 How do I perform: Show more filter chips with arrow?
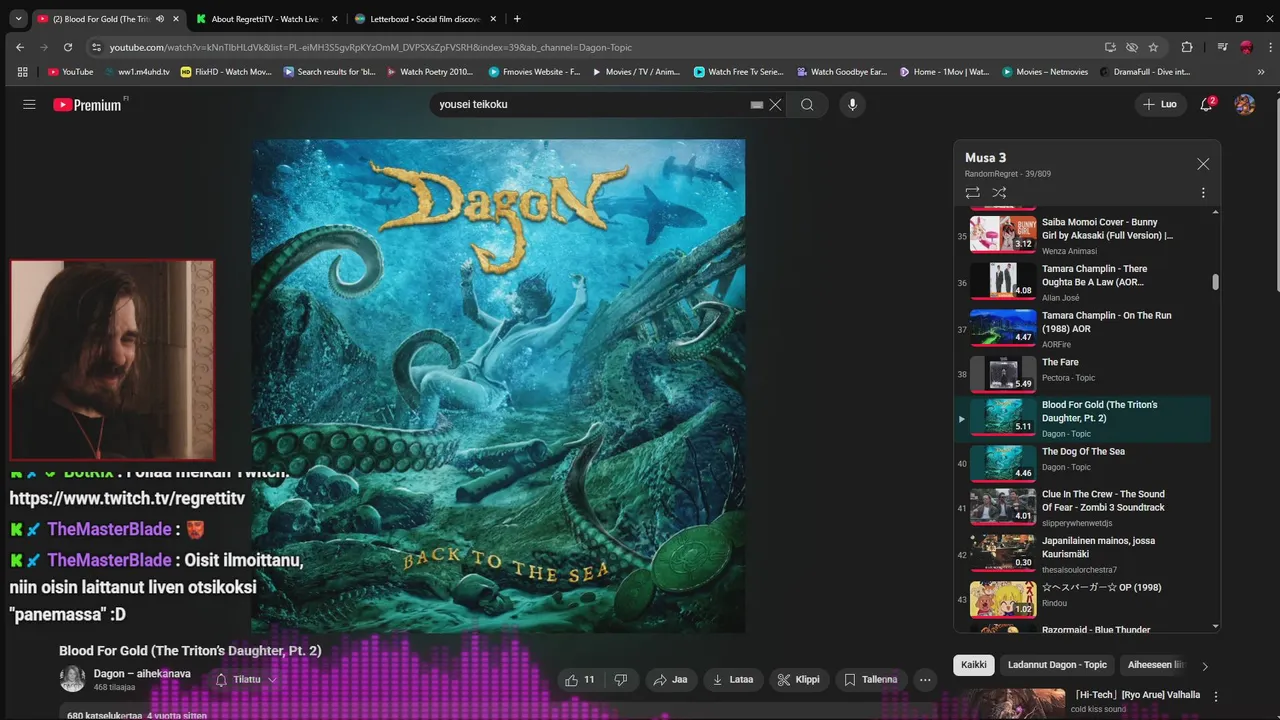(x=1204, y=666)
